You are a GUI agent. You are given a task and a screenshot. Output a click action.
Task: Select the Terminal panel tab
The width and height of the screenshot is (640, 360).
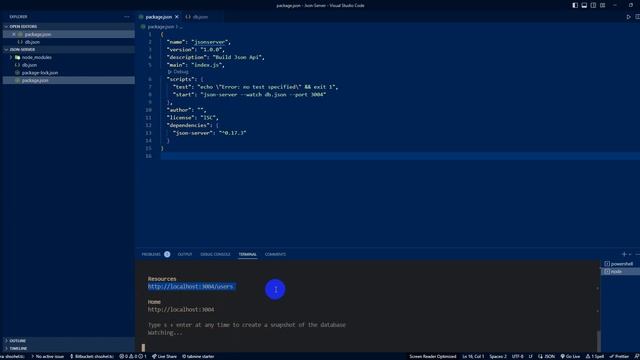coord(247,254)
